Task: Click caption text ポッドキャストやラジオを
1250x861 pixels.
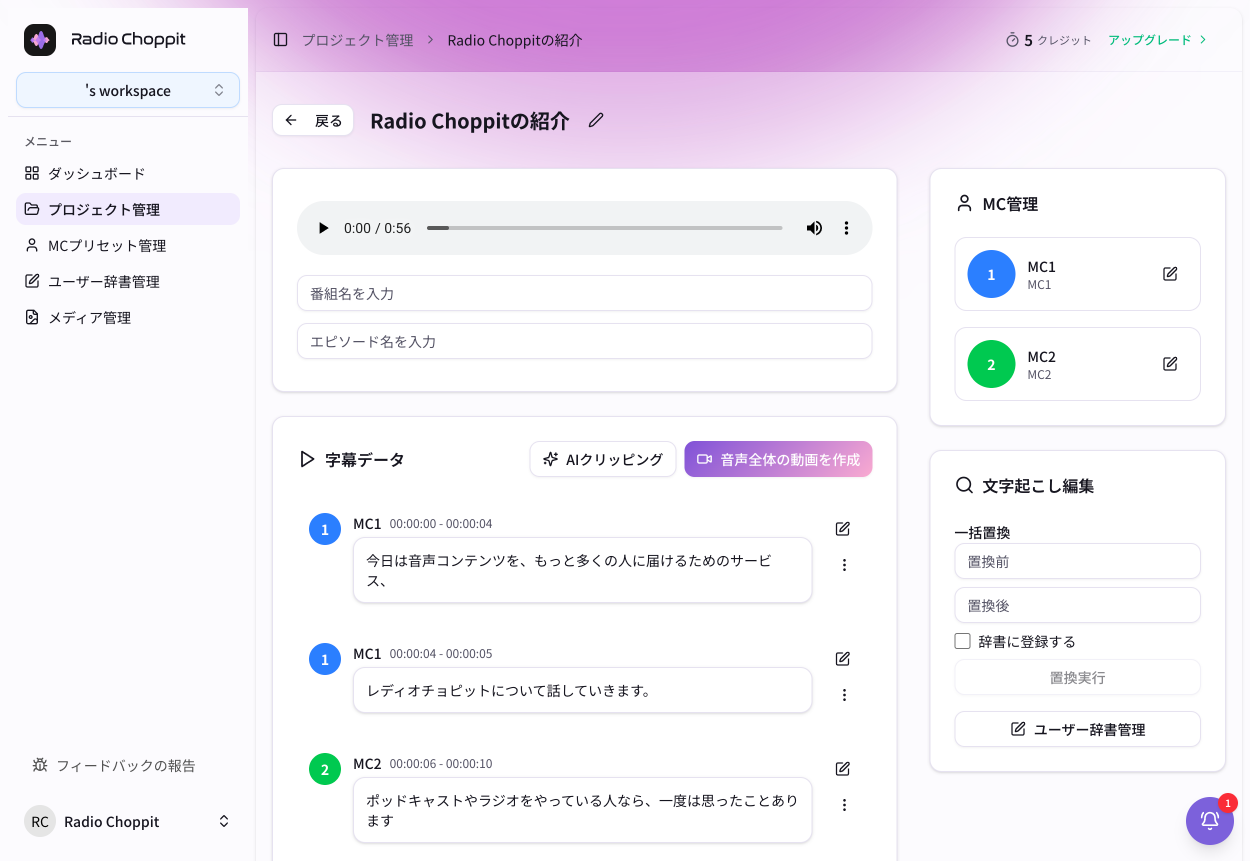Action: pyautogui.click(x=582, y=810)
